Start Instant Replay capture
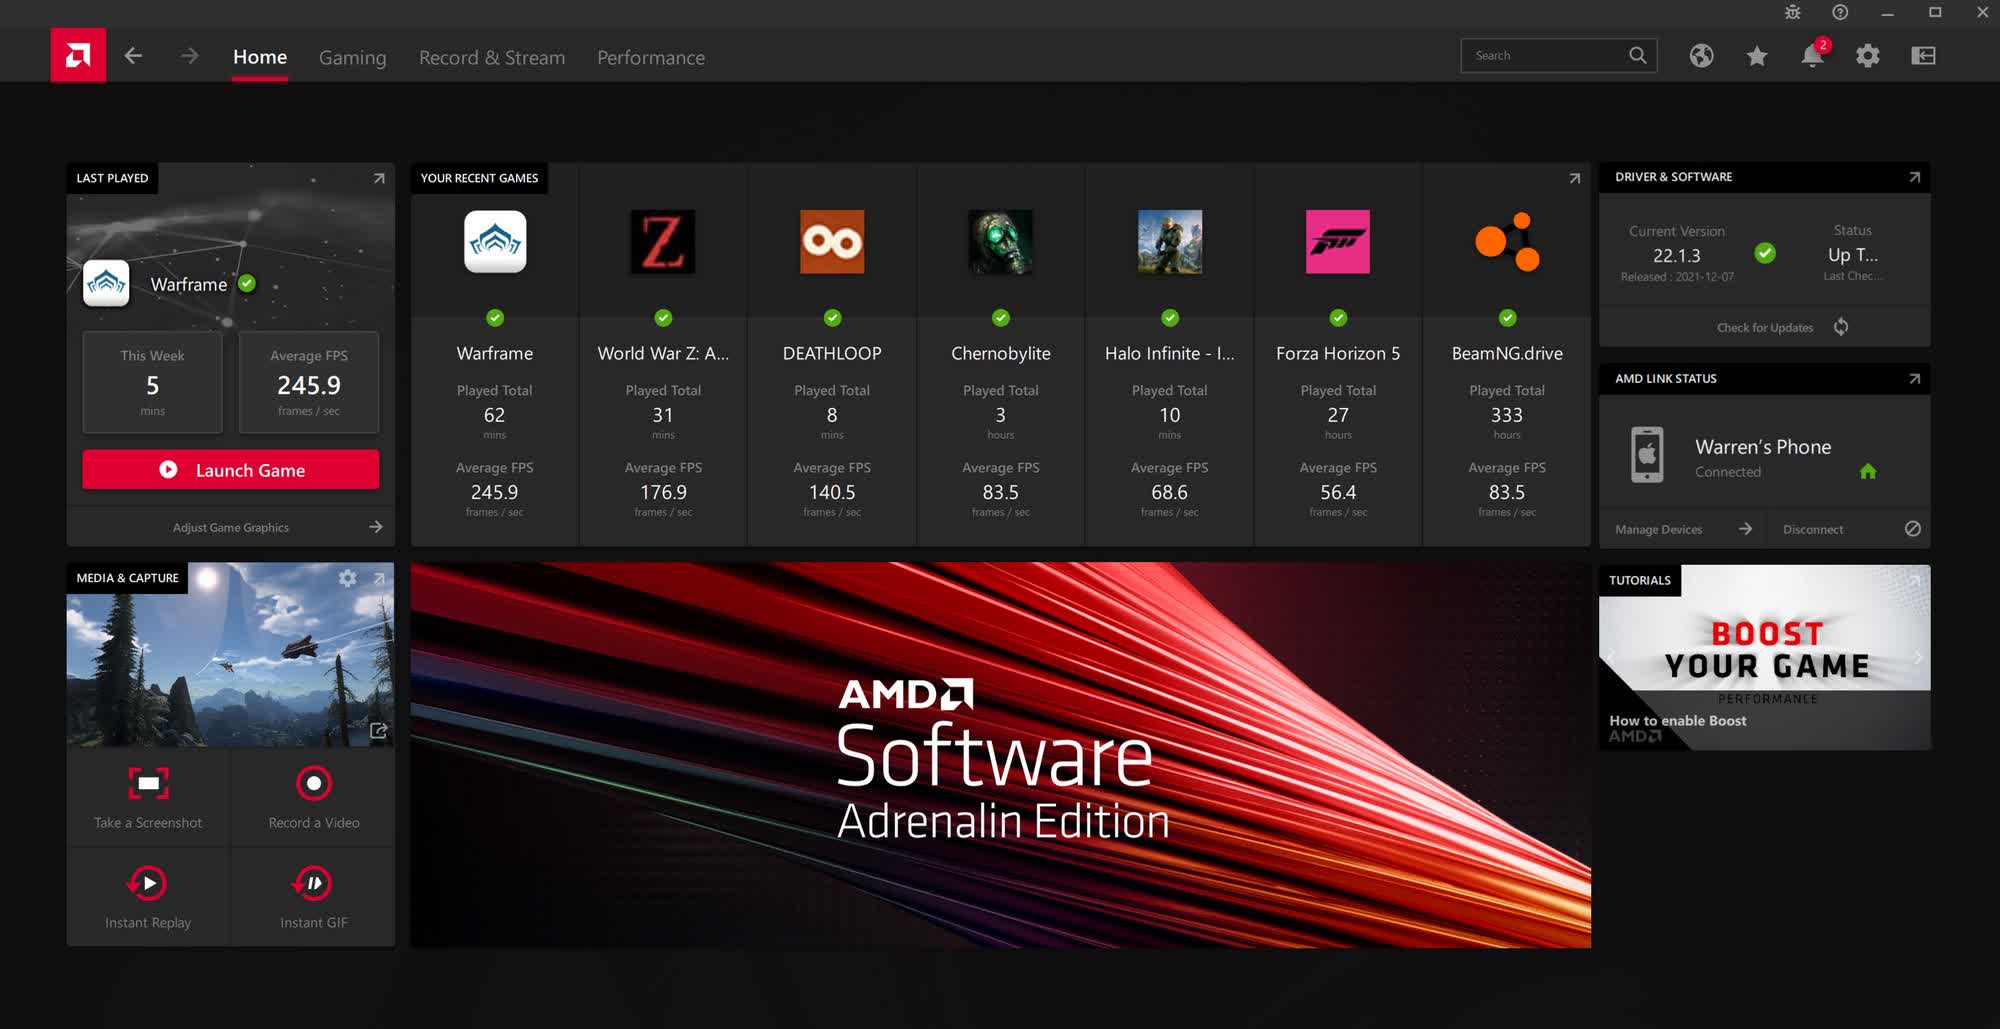This screenshot has height=1029, width=2000. (147, 883)
